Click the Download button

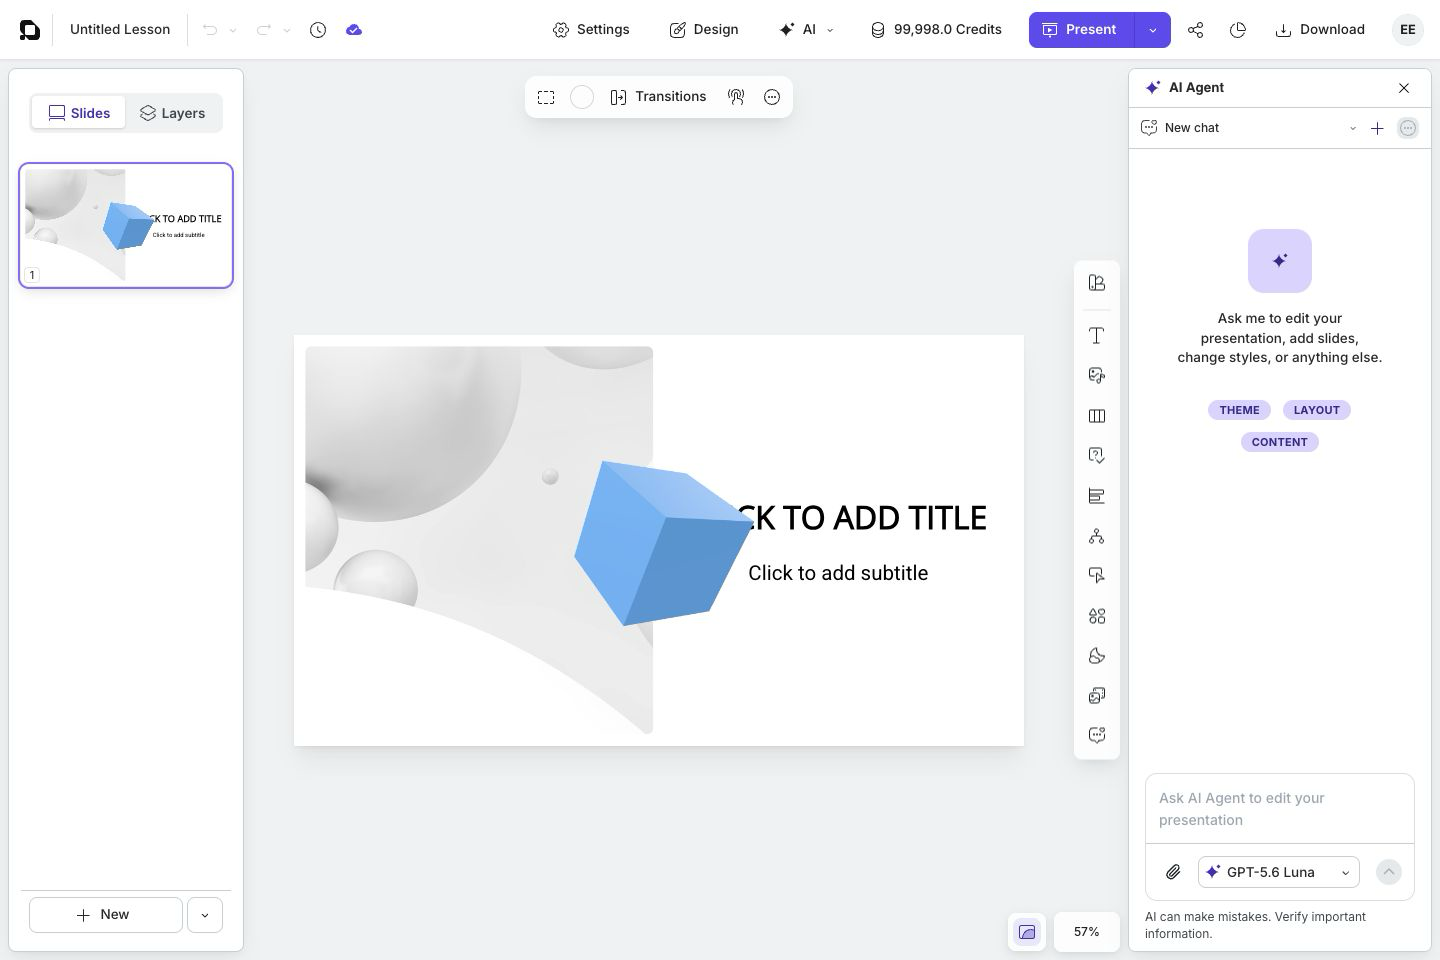coord(1320,30)
